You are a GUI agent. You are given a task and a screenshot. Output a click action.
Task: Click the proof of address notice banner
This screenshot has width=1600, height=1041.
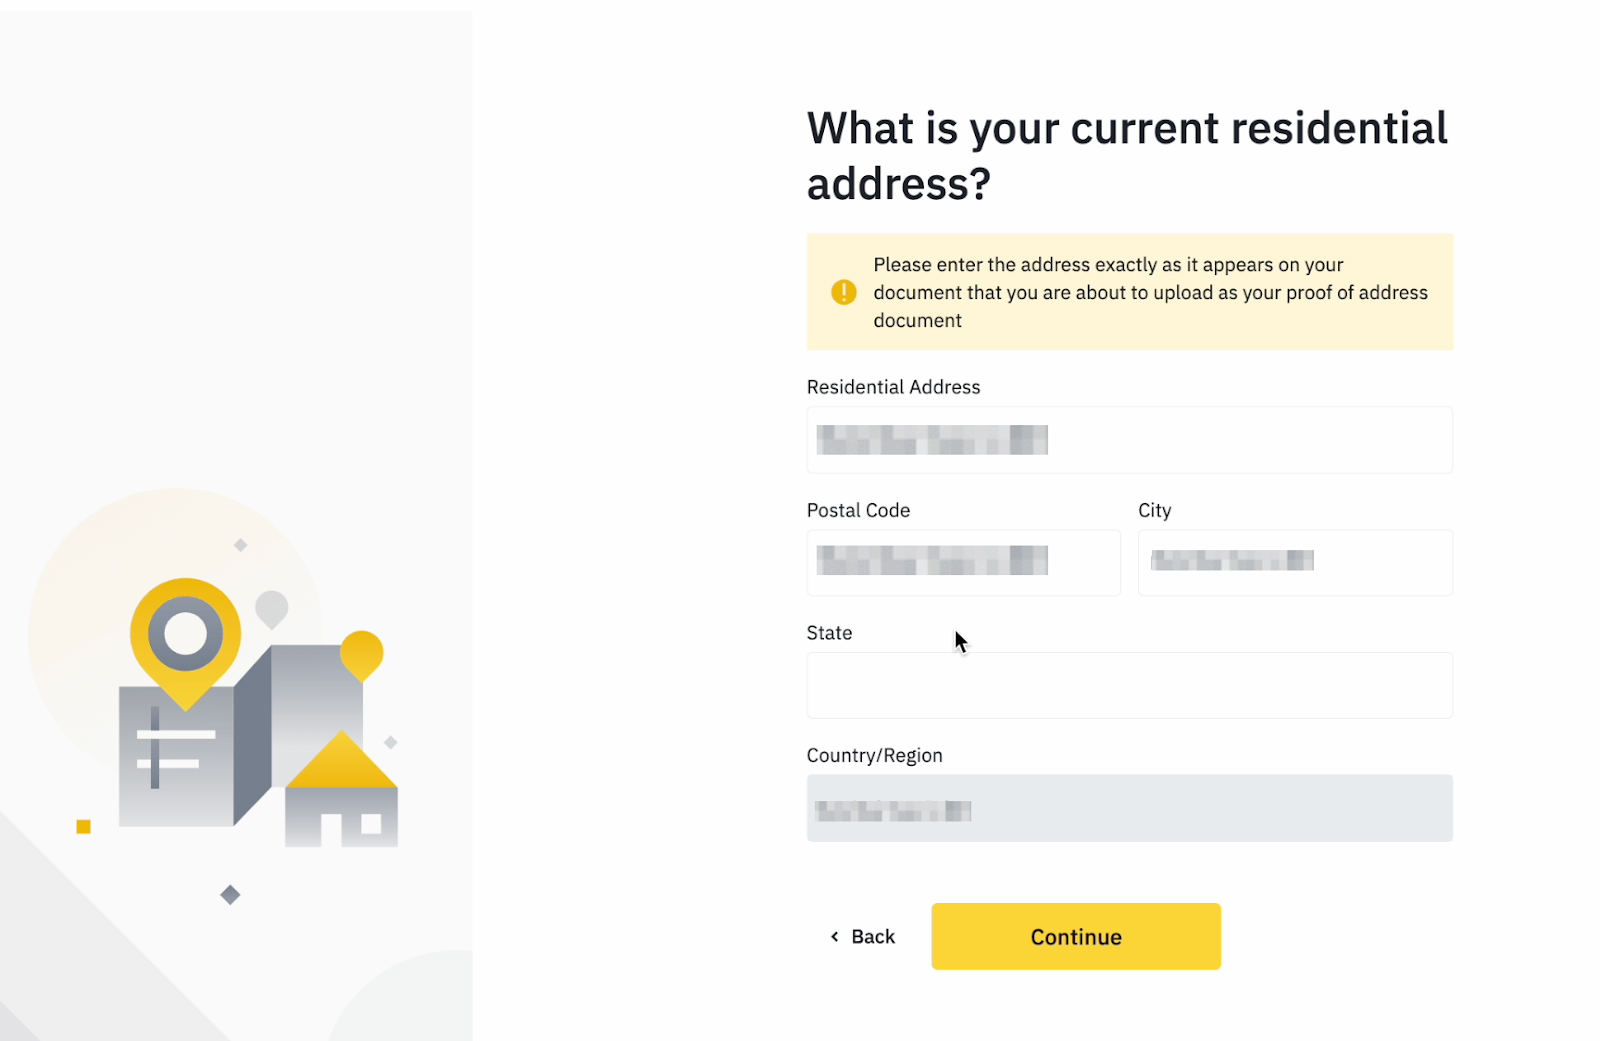[1129, 292]
